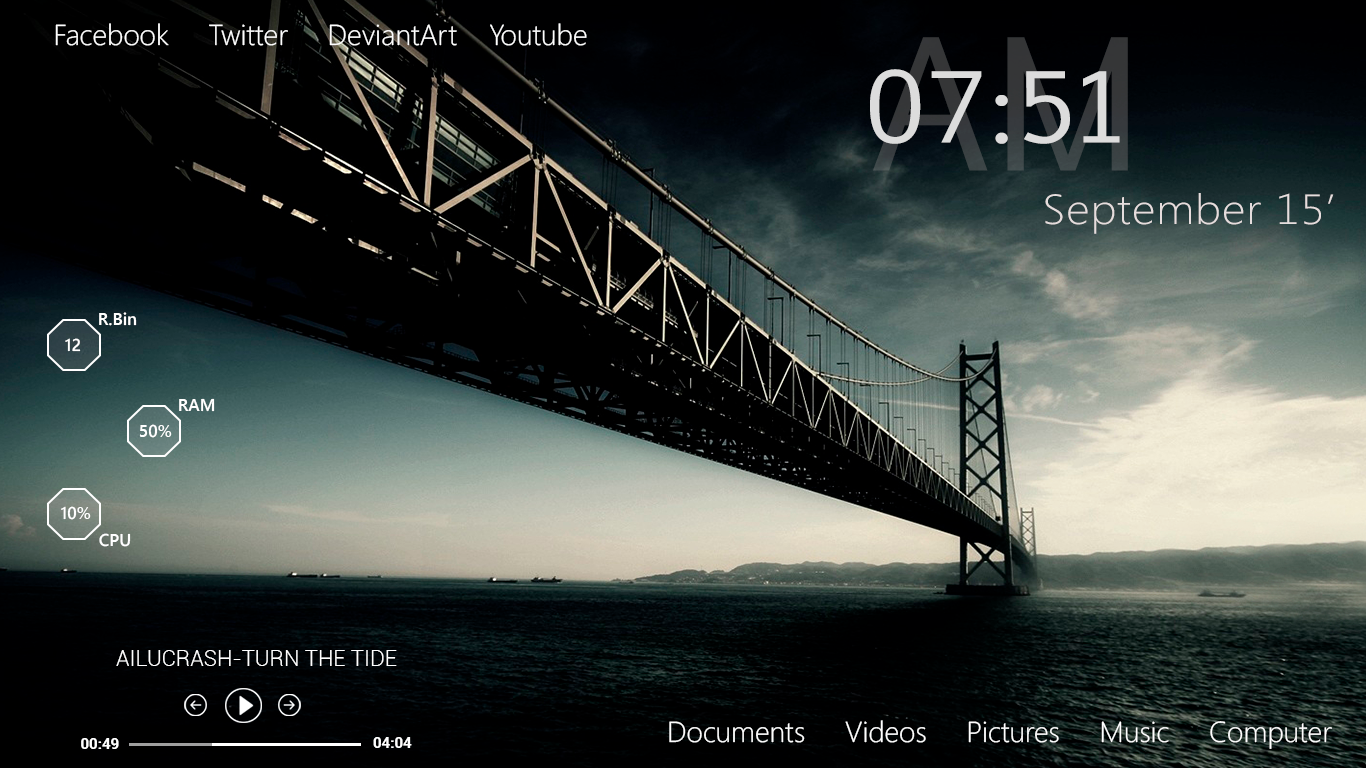Open the Pictures folder shortcut
Image resolution: width=1366 pixels, height=768 pixels.
[x=1013, y=733]
